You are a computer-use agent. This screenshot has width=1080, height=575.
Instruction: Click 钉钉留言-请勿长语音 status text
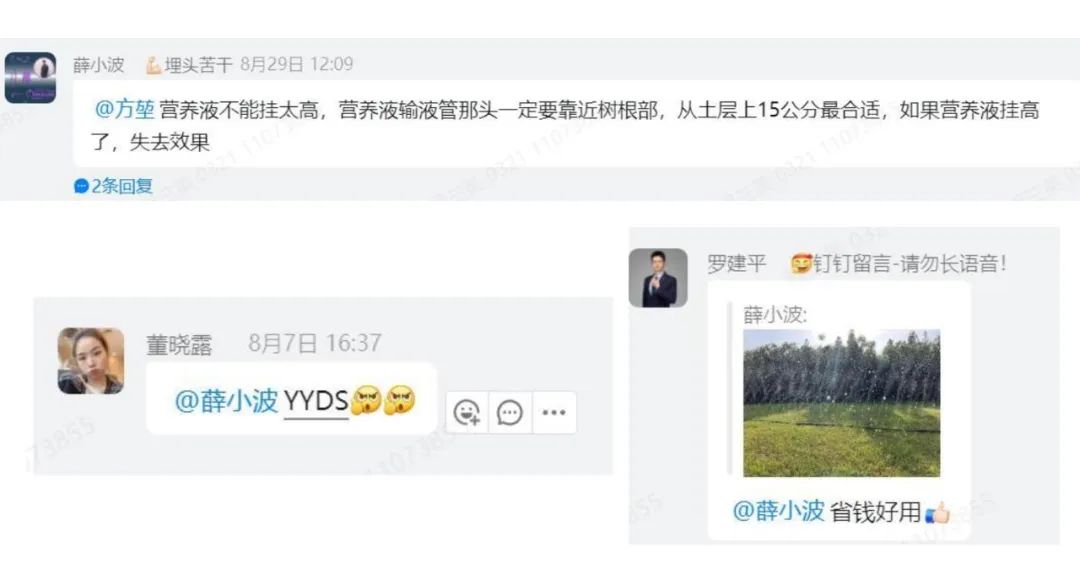910,263
